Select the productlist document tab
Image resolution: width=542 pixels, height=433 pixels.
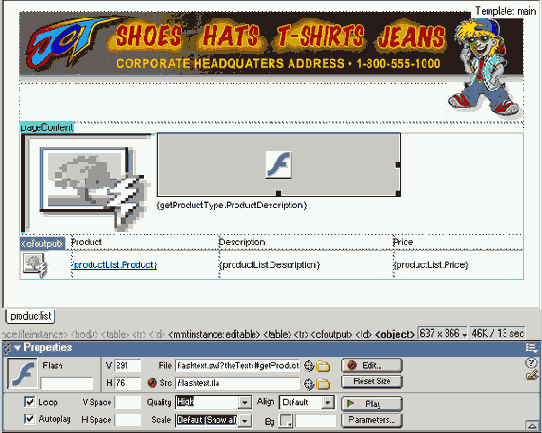click(30, 316)
